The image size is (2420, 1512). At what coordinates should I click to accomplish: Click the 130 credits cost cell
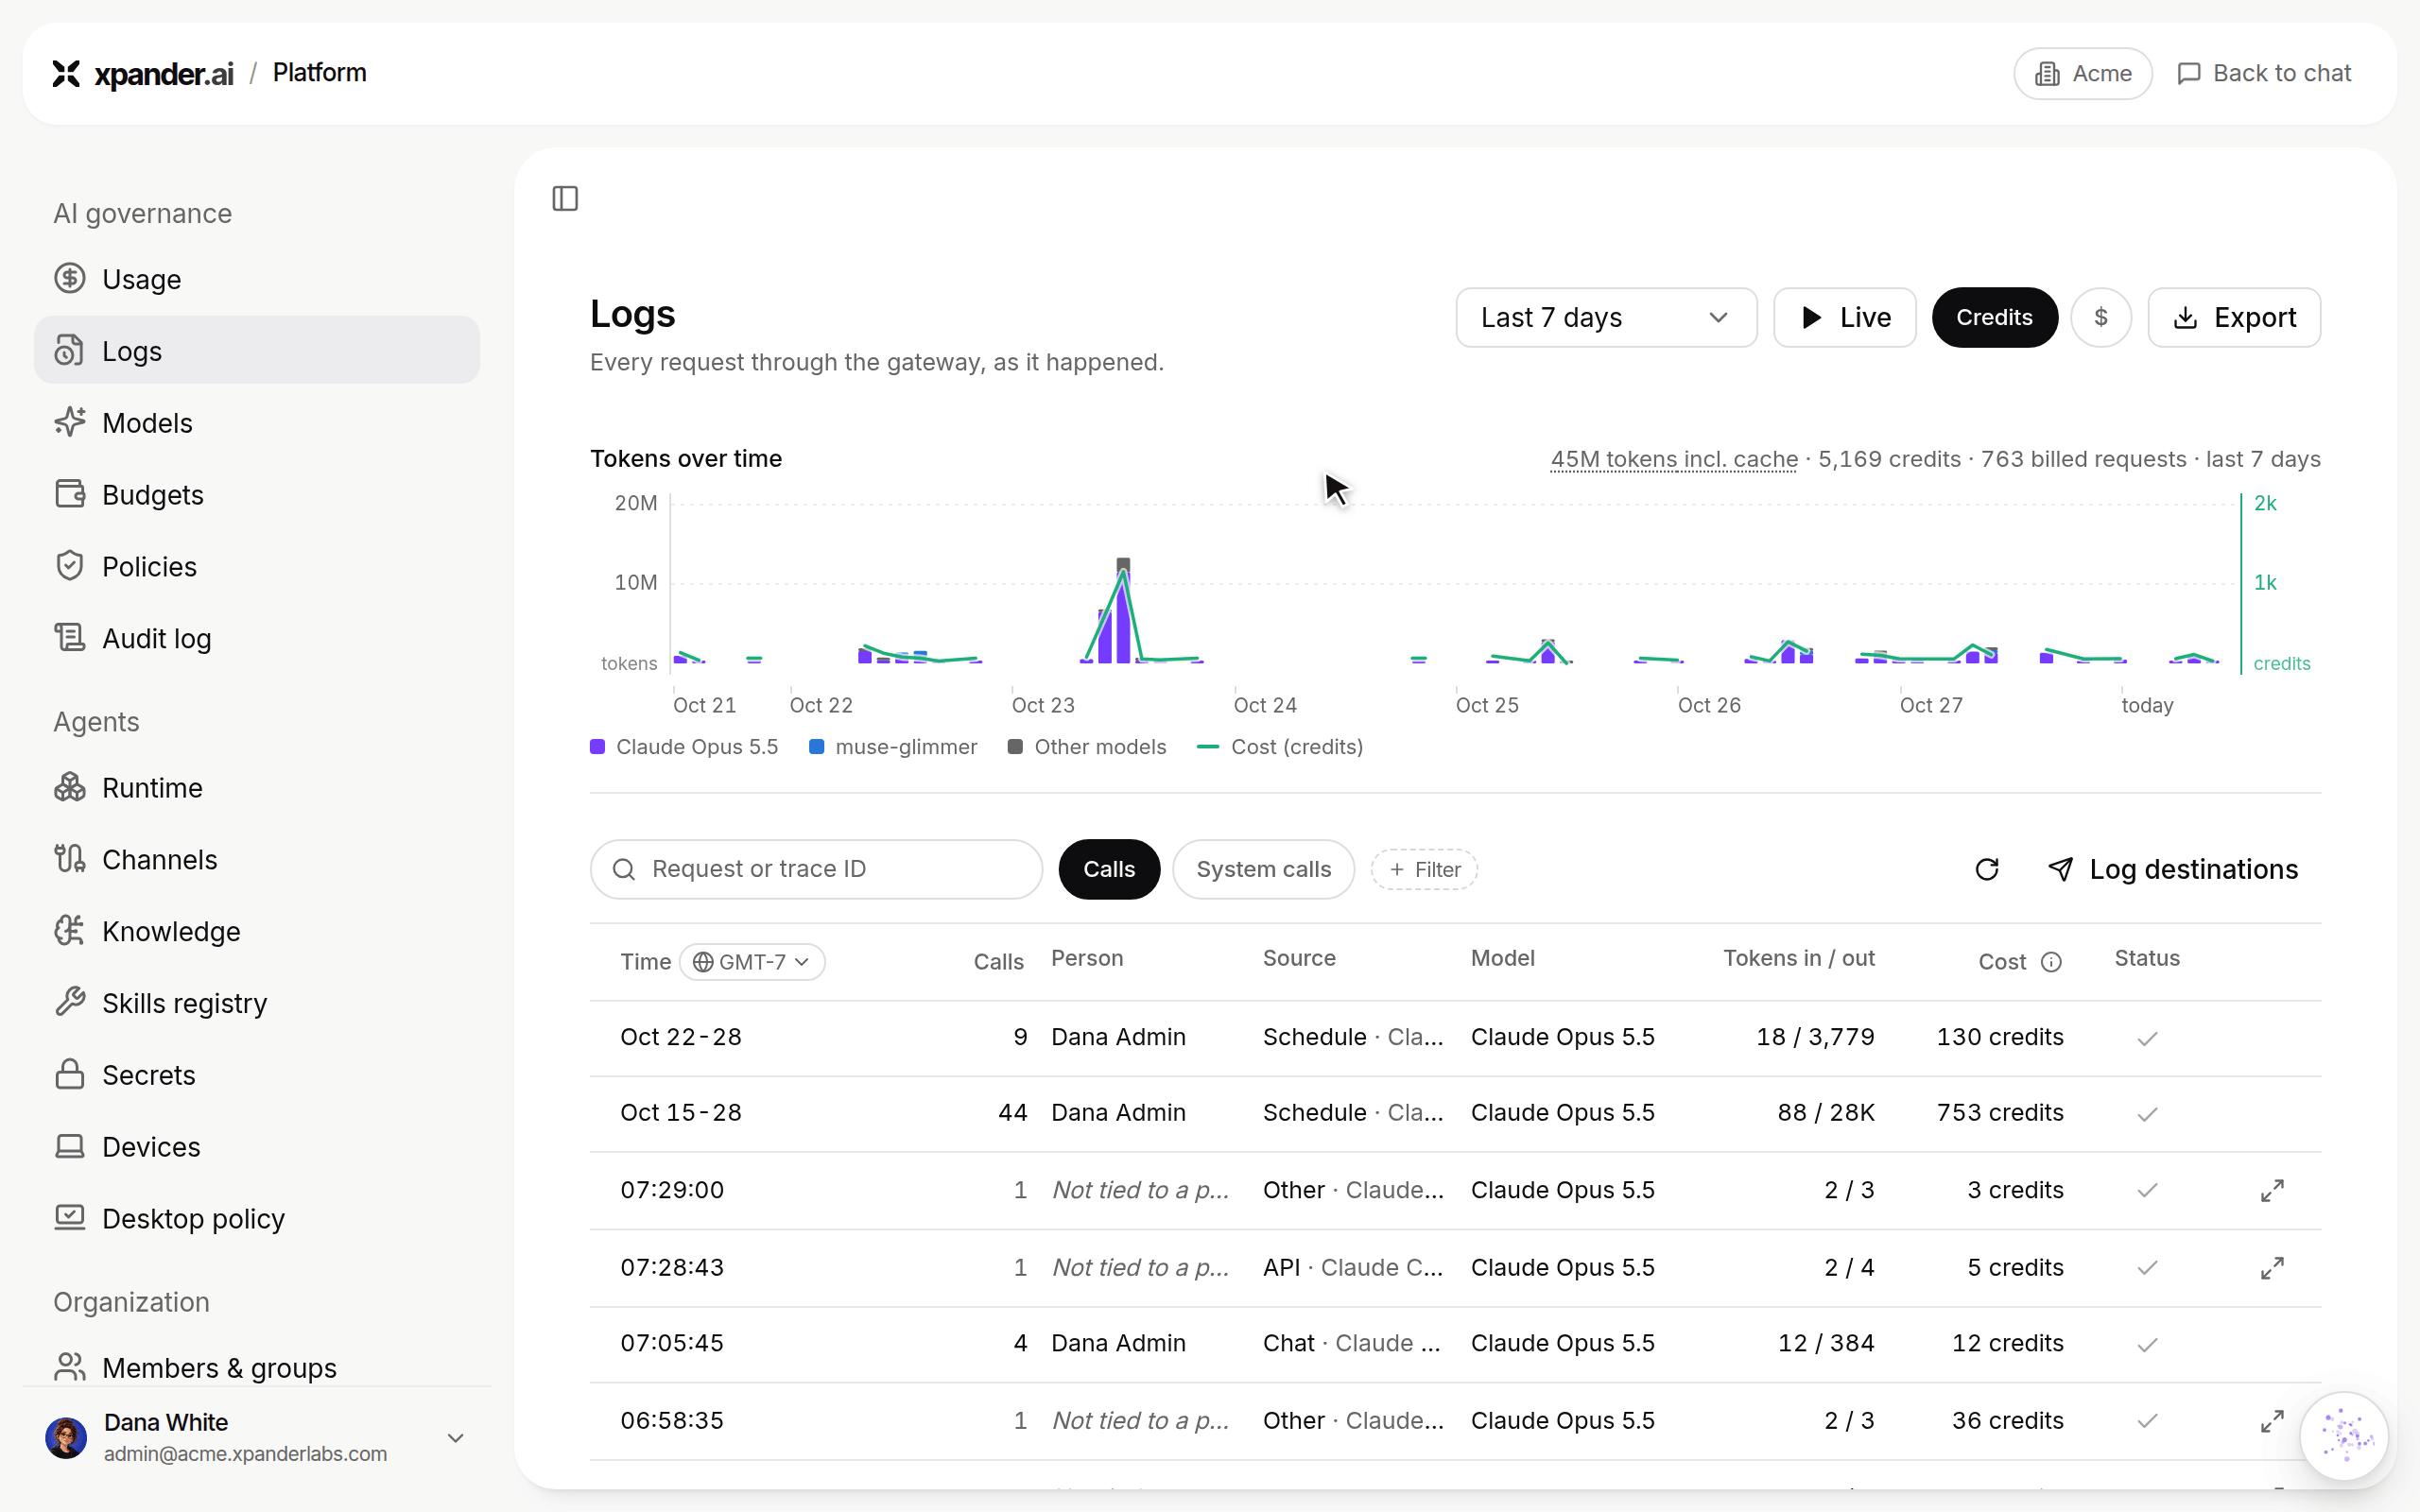2000,1037
